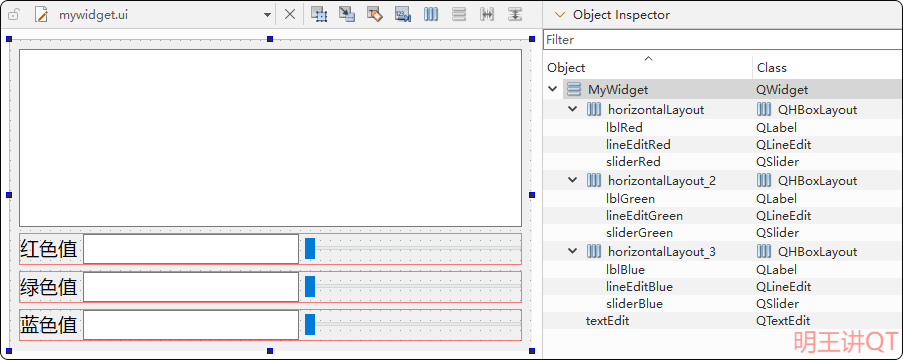903x360 pixels.
Task: Collapse the horizontalLayout tree node
Action: coord(572,109)
